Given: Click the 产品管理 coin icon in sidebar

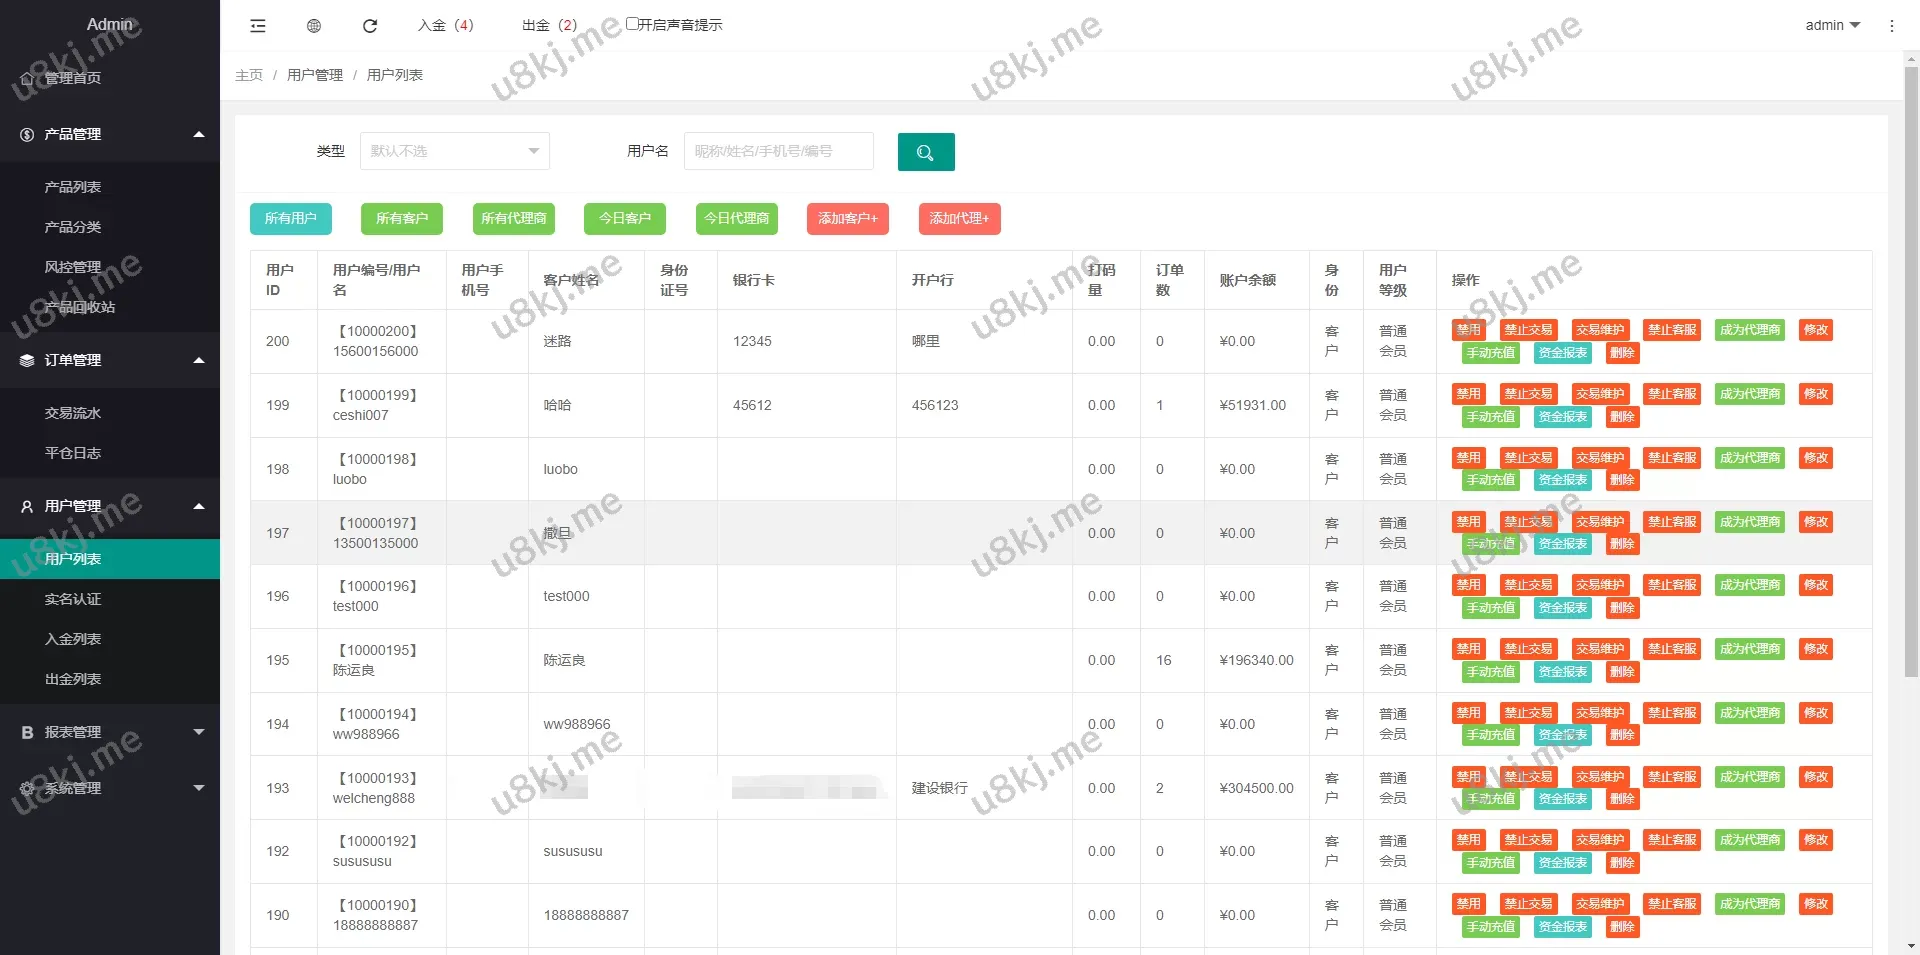Looking at the screenshot, I should [x=27, y=135].
